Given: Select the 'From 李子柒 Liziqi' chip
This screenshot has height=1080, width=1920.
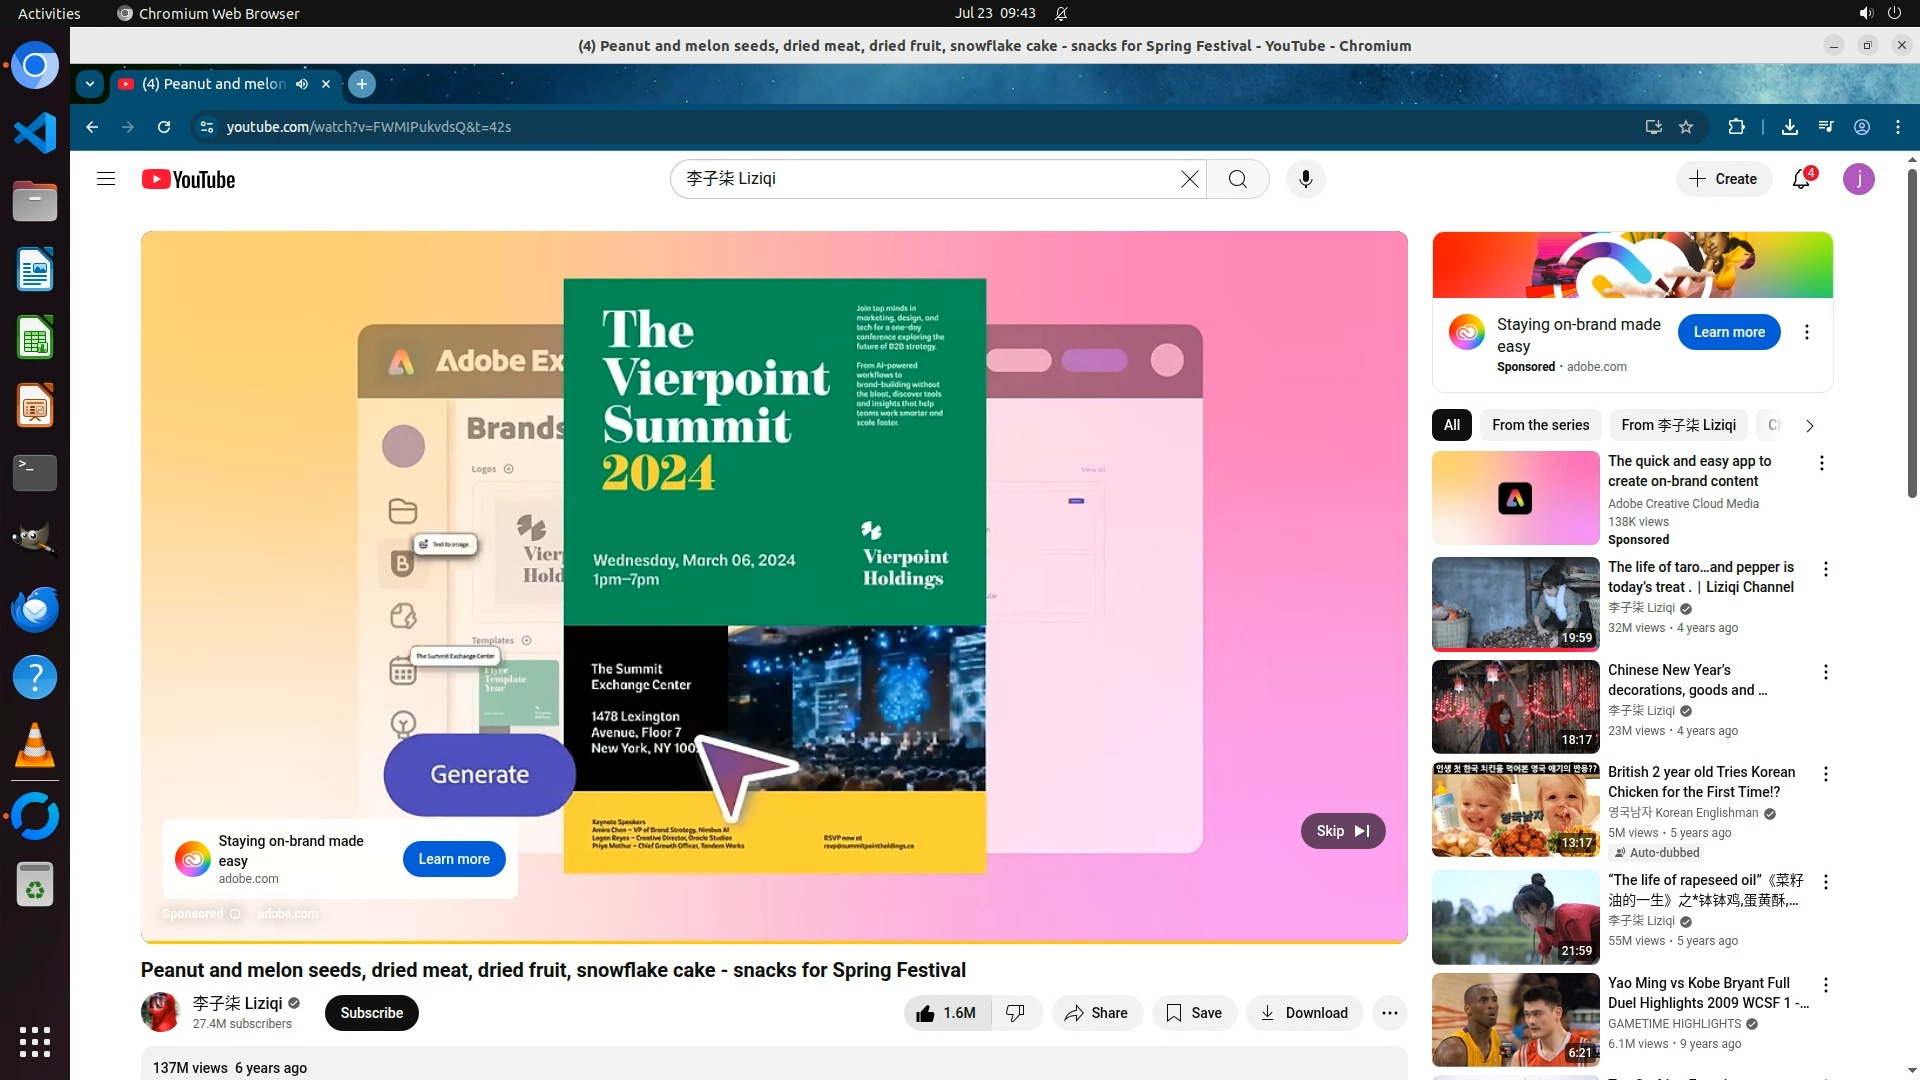Looking at the screenshot, I should point(1678,425).
